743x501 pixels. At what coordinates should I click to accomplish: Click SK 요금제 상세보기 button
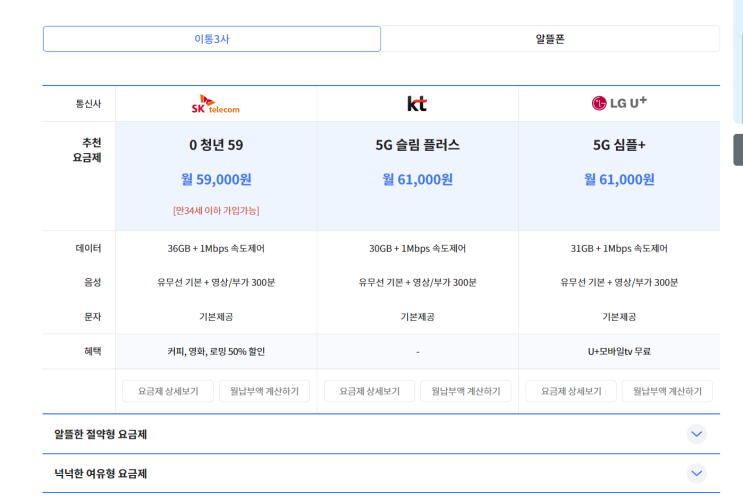click(167, 391)
